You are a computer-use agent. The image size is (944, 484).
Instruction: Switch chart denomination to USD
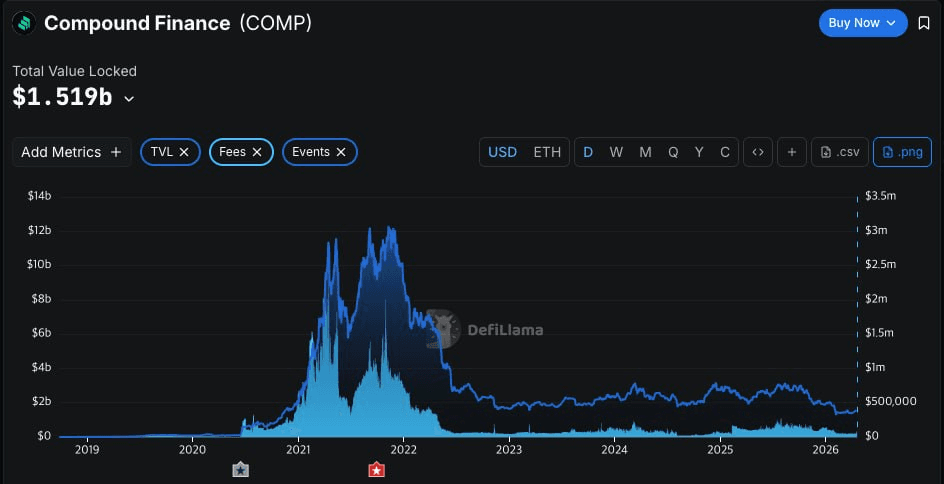click(502, 152)
